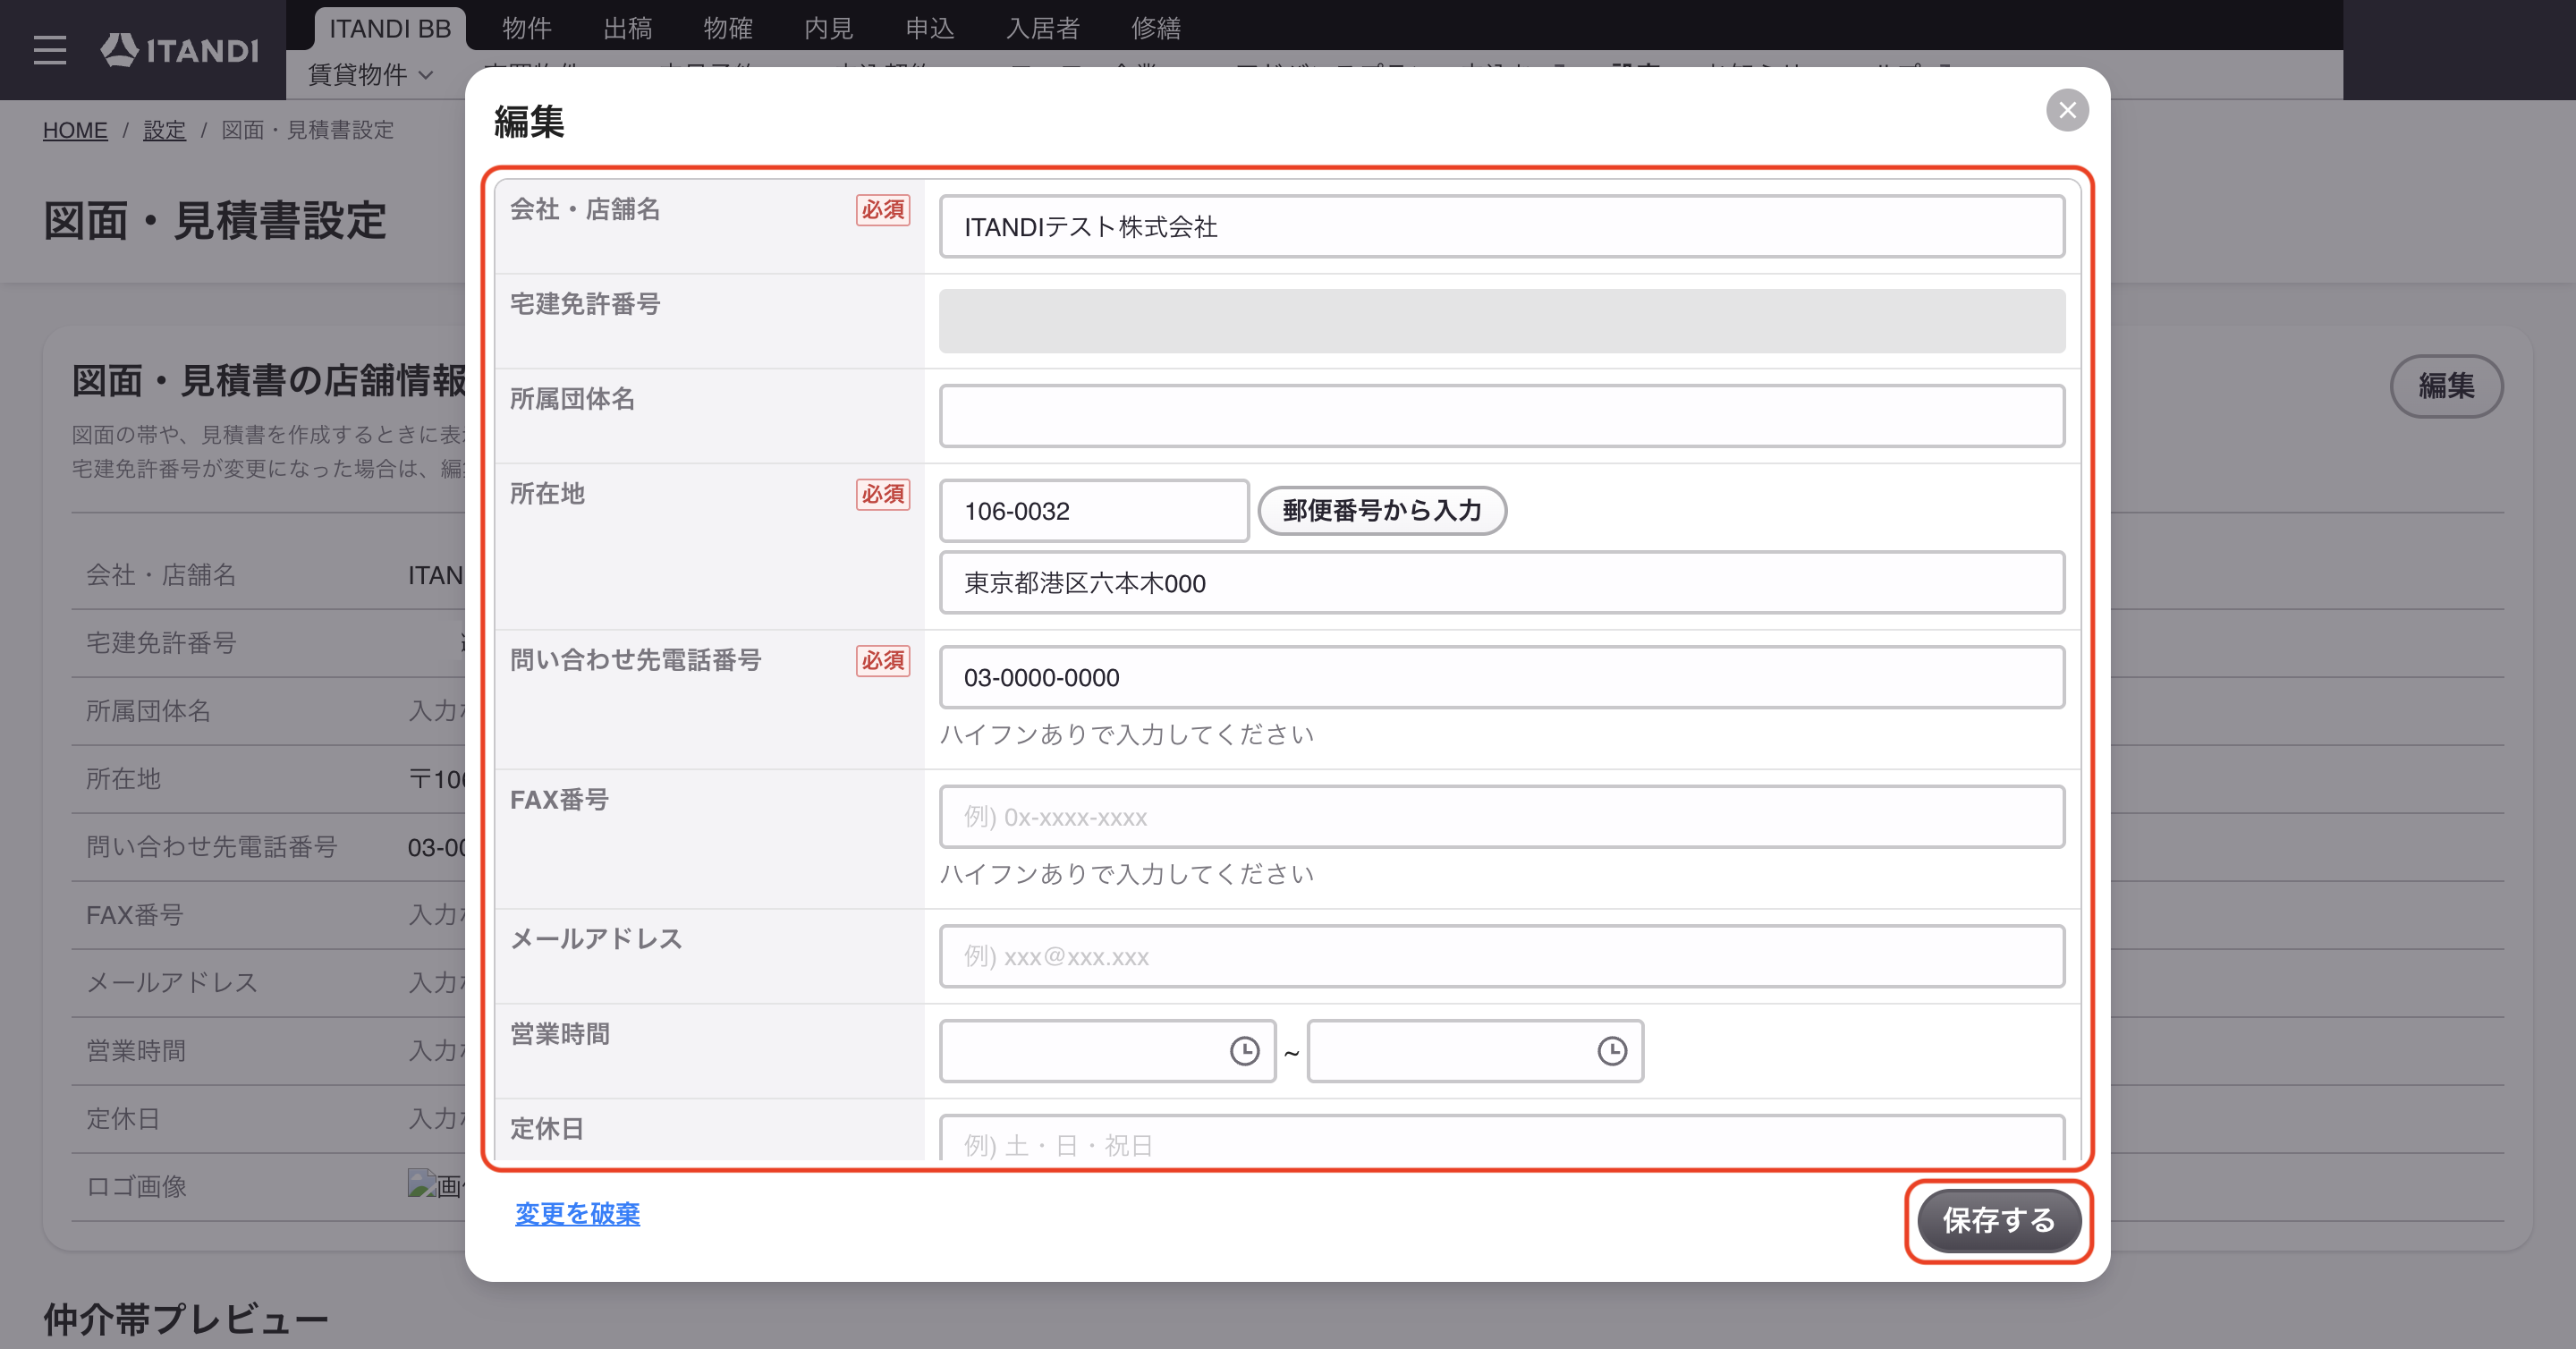
Task: Focus the FAX番号 input field
Action: (1501, 817)
